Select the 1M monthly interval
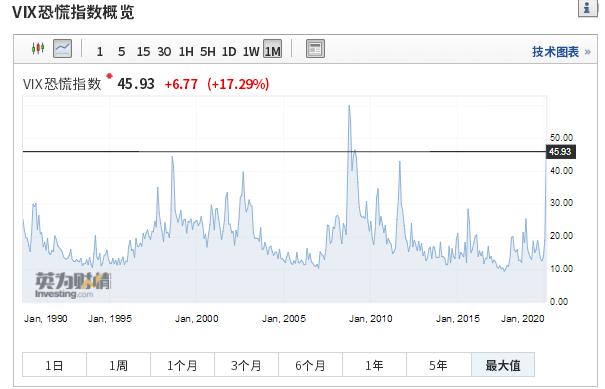This screenshot has height=389, width=605. pyautogui.click(x=272, y=49)
